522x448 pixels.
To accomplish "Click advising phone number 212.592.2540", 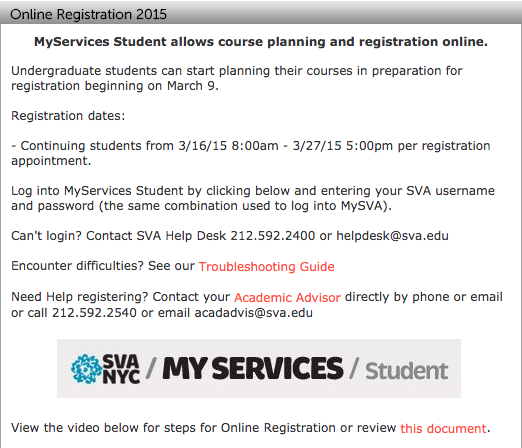I will 94,313.
